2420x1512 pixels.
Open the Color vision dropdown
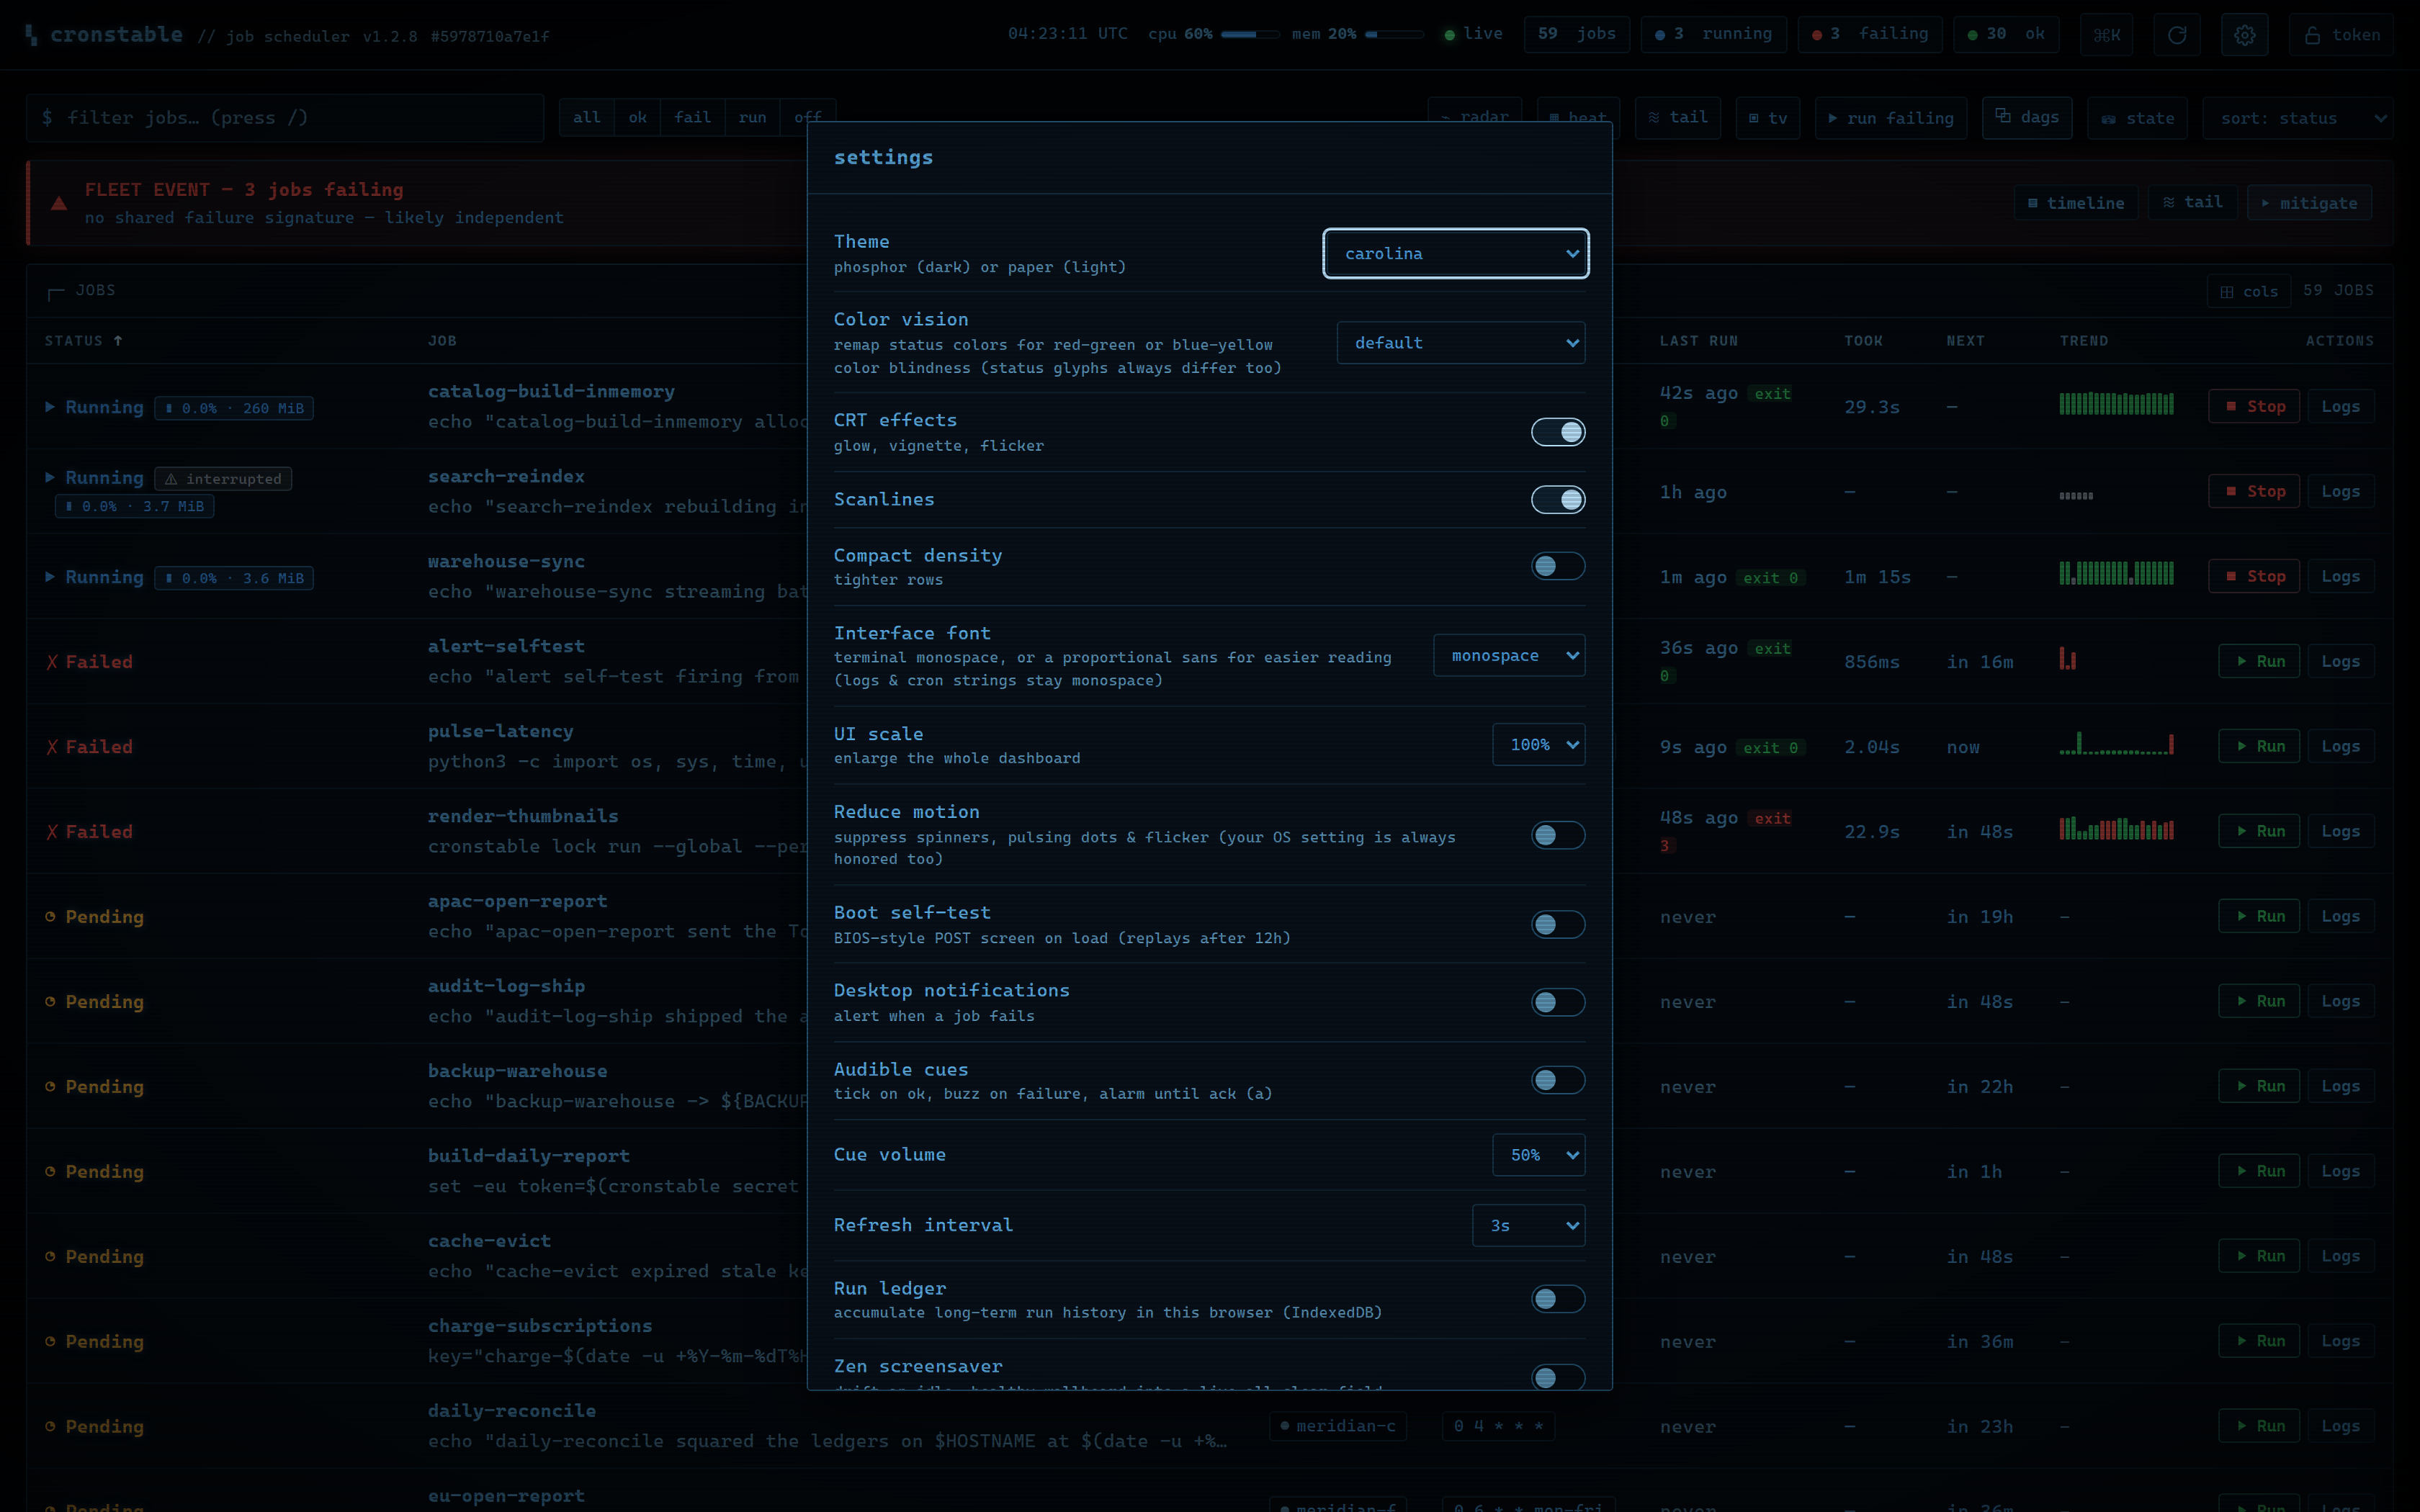pyautogui.click(x=1461, y=343)
